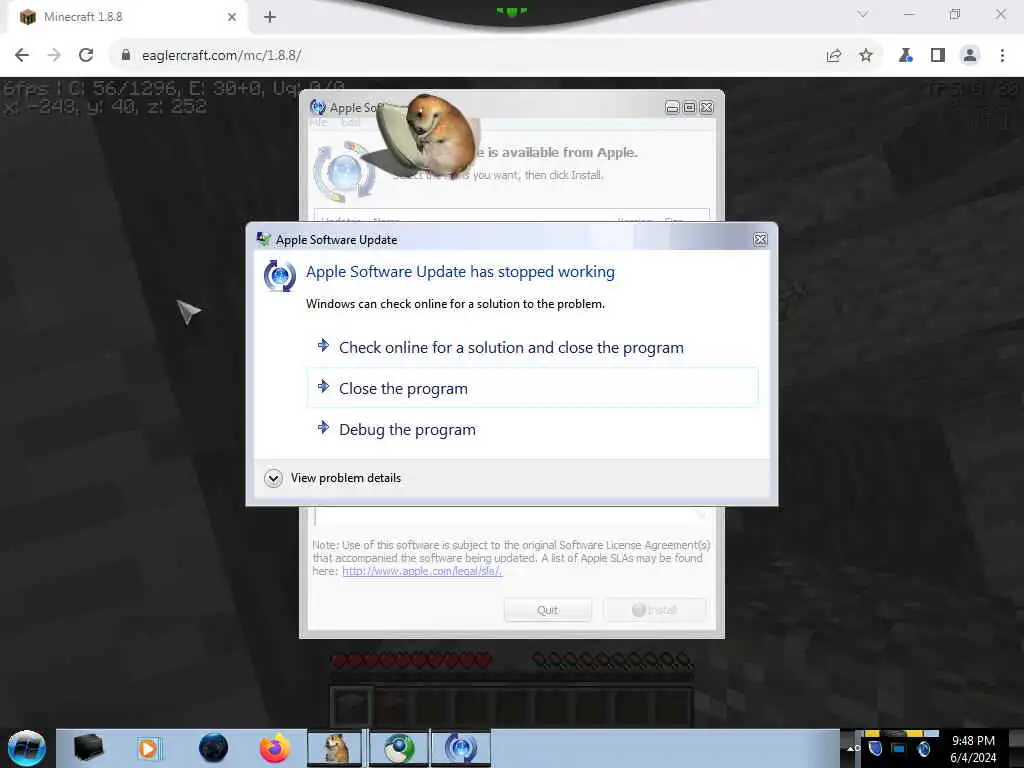
Task: Minimize the background Apple Software Update window
Action: tap(672, 107)
